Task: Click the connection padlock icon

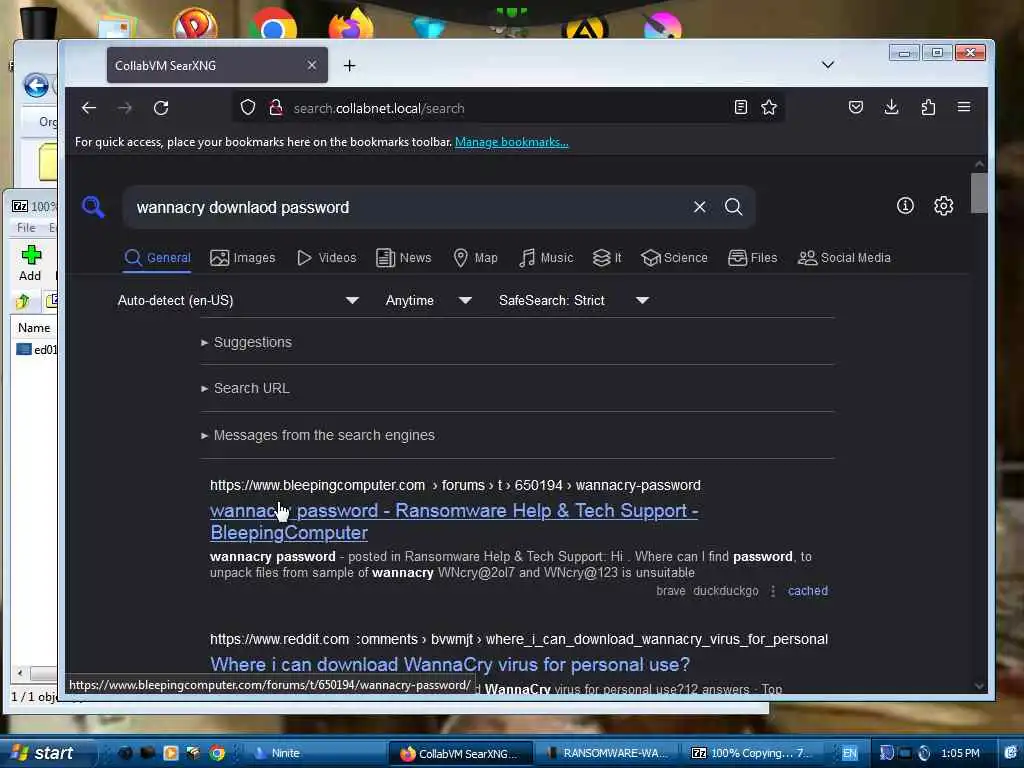Action: pyautogui.click(x=276, y=107)
